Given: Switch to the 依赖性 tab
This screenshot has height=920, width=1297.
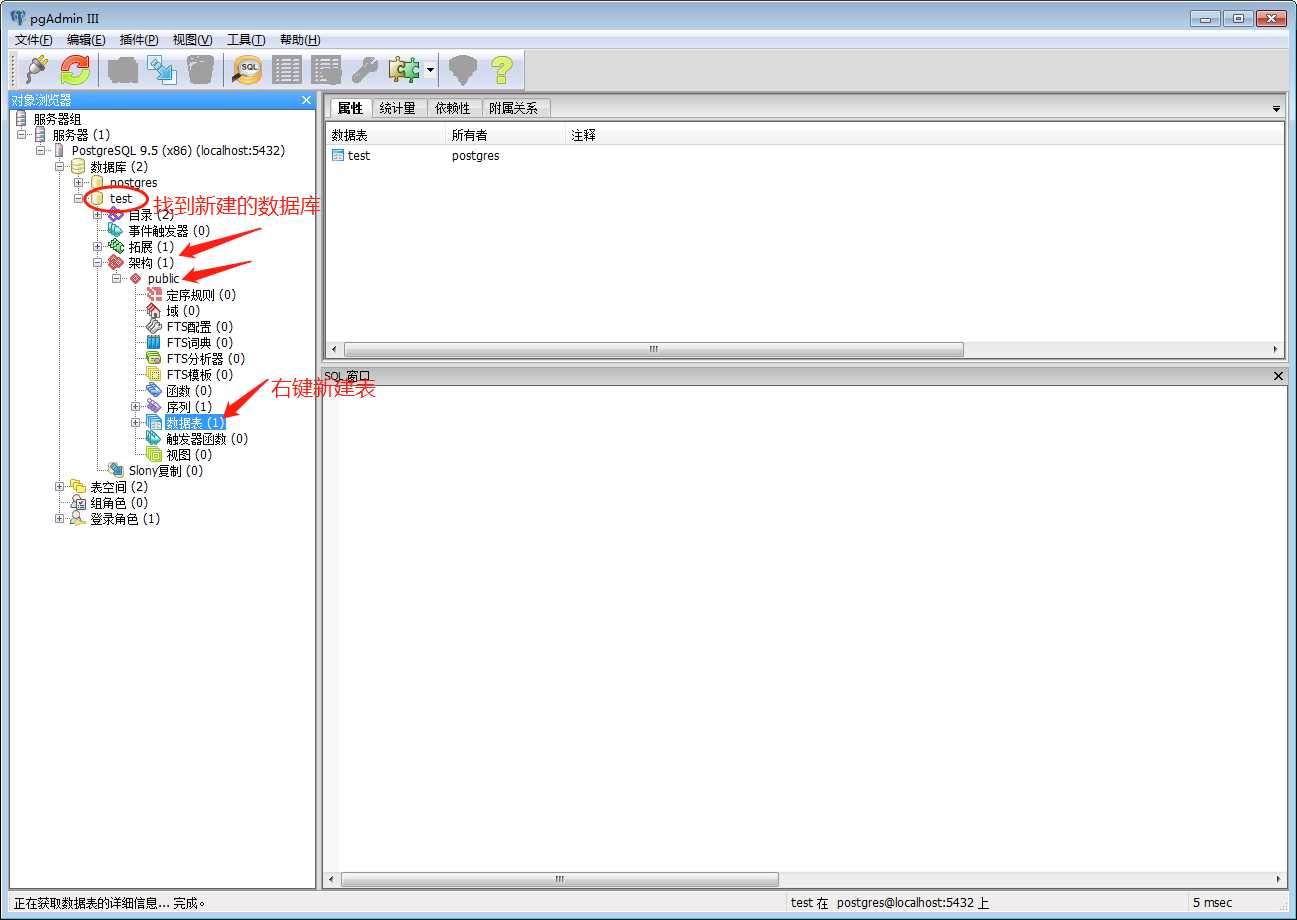Looking at the screenshot, I should coord(453,108).
